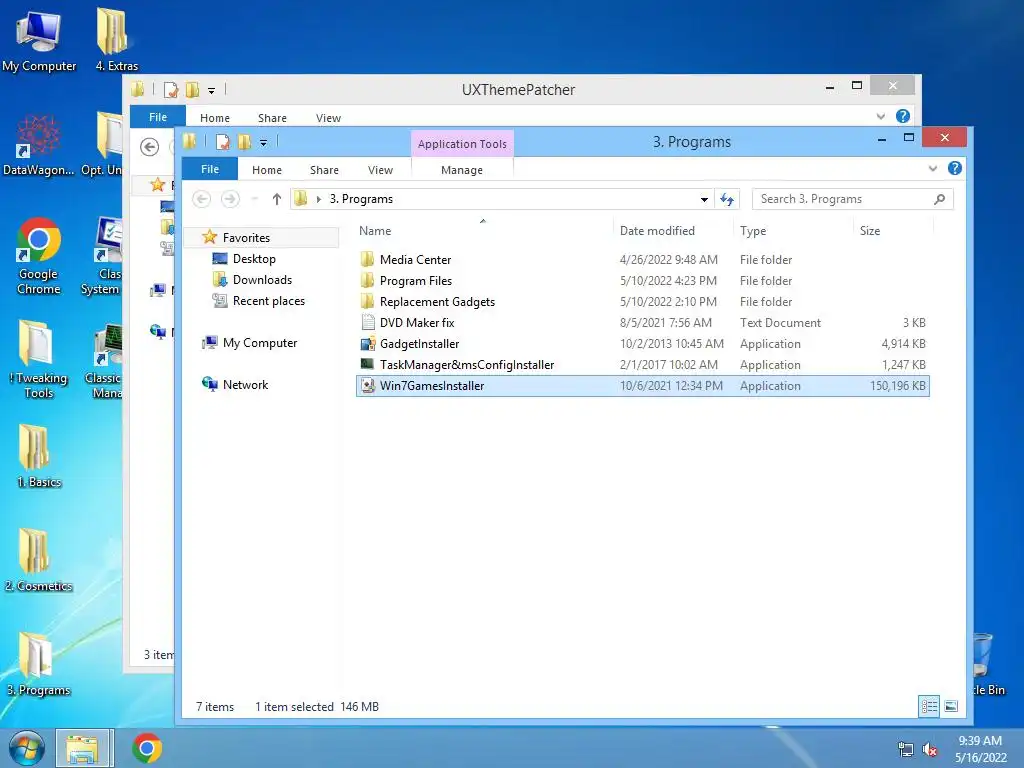Image resolution: width=1024 pixels, height=768 pixels.
Task: Open the Home tab in 3. Programs
Action: [267, 170]
